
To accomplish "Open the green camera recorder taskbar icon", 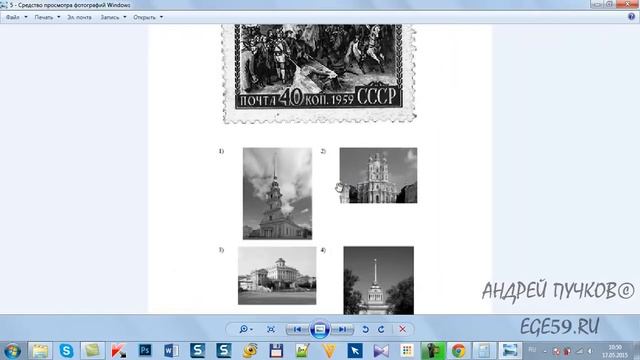I will (433, 351).
